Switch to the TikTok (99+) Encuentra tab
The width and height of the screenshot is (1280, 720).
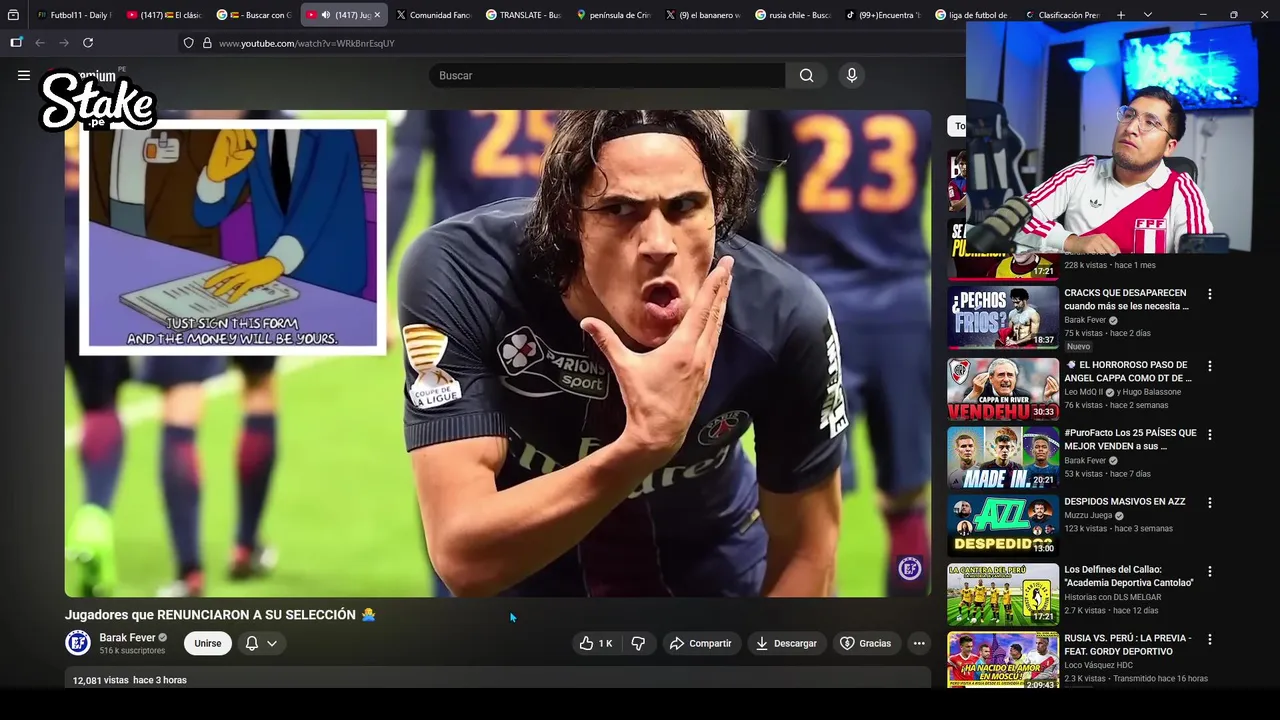883,15
